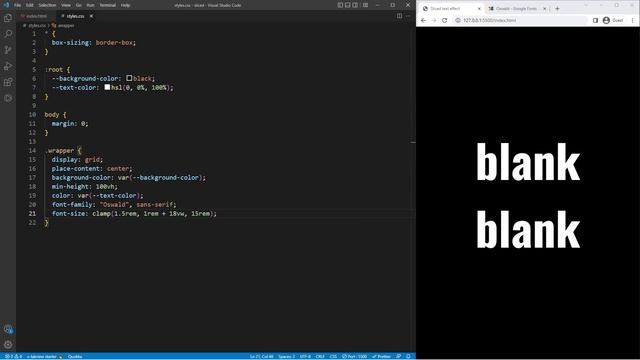Click the white hsl color swatch on line 7
Viewport: 640px width, 360px height.
point(107,87)
